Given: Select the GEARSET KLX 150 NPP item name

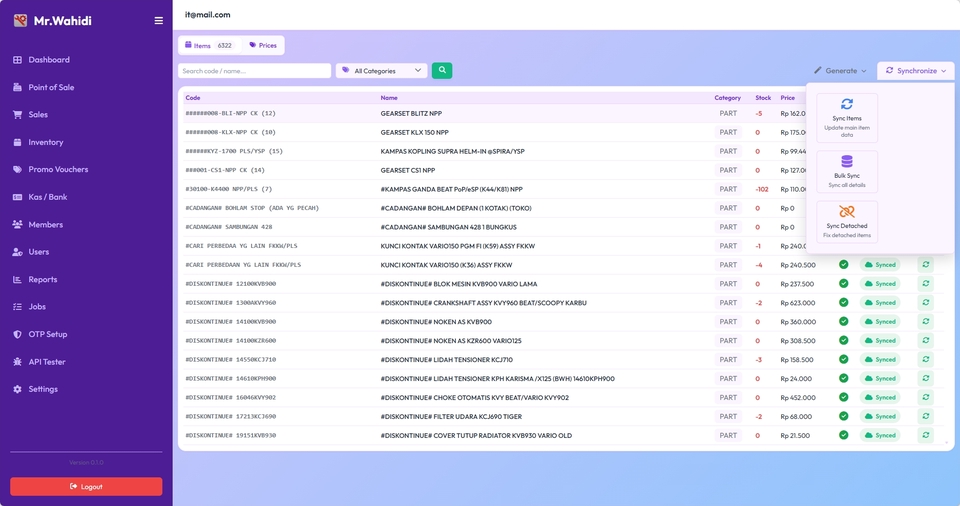Looking at the screenshot, I should pyautogui.click(x=414, y=132).
